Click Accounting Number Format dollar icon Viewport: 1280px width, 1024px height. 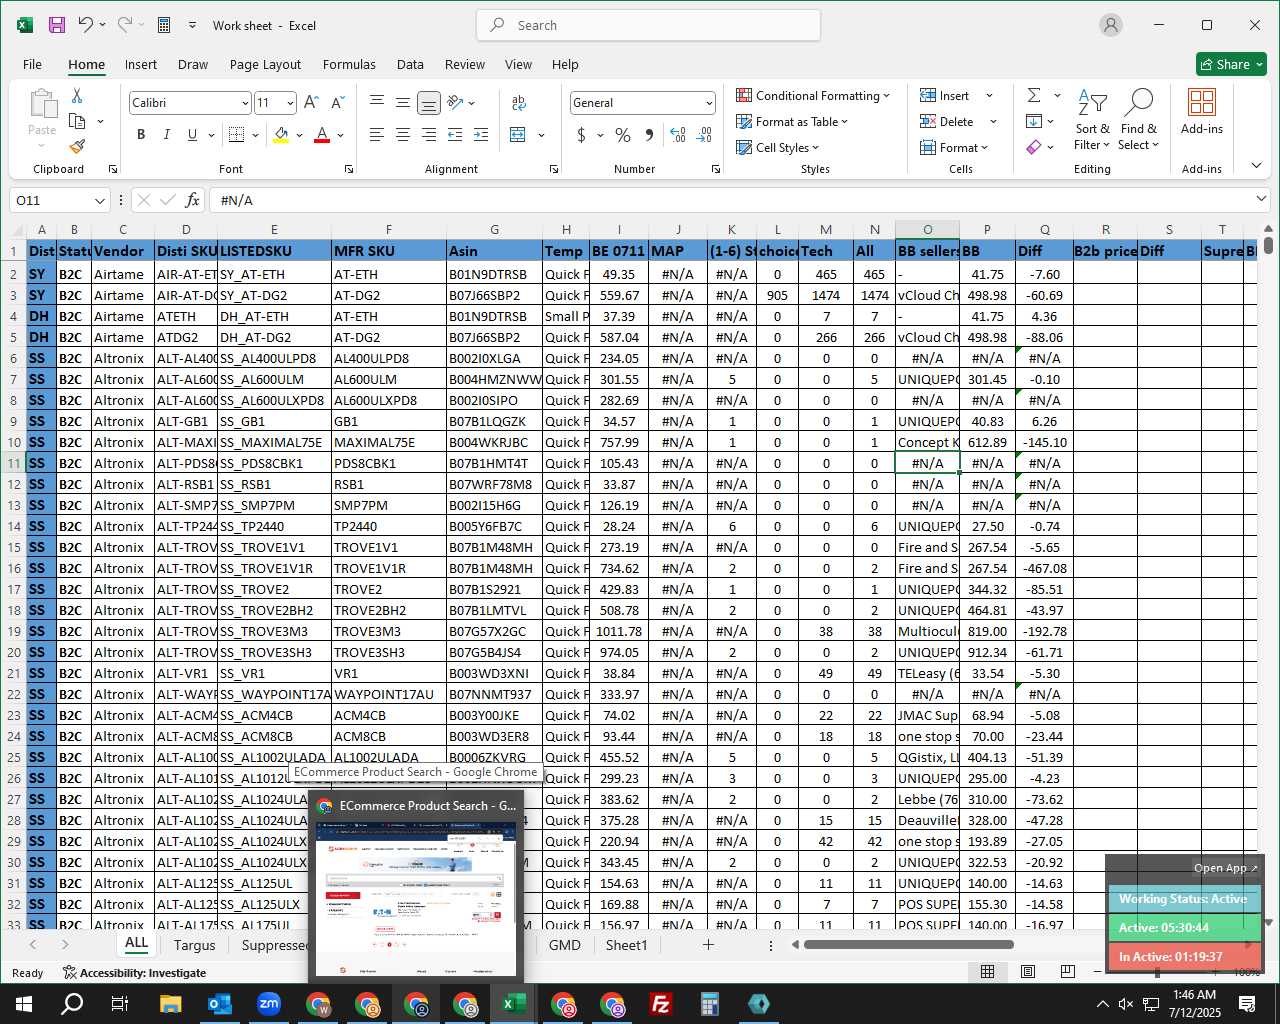tap(581, 134)
